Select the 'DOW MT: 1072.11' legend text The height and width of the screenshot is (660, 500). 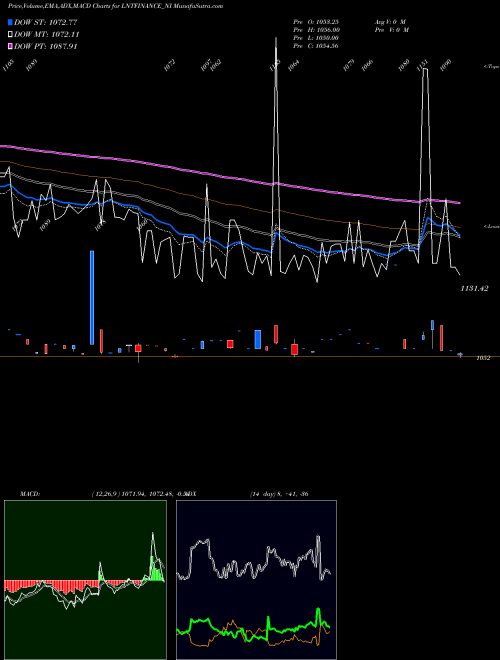47,35
